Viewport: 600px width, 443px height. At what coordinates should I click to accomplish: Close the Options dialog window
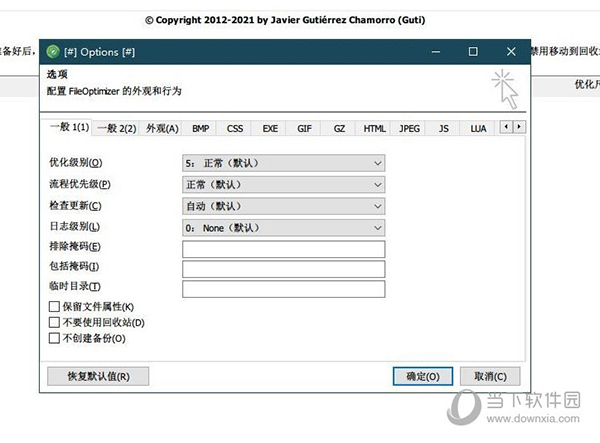pos(511,52)
